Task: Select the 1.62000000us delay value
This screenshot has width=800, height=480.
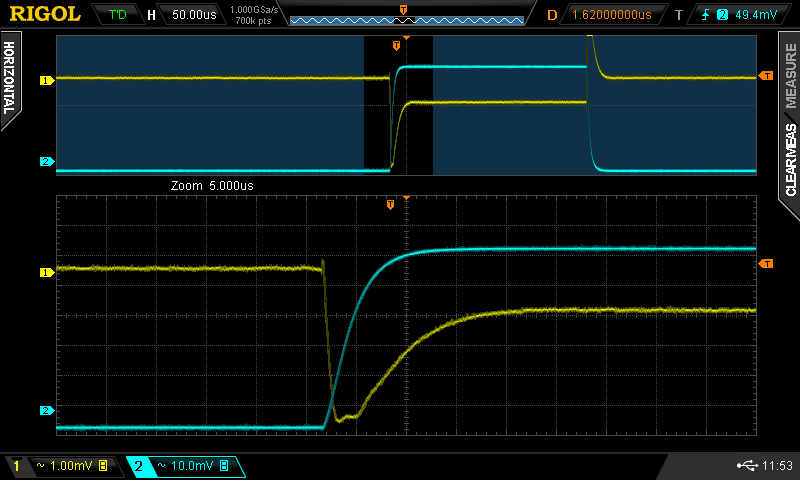Action: point(611,15)
